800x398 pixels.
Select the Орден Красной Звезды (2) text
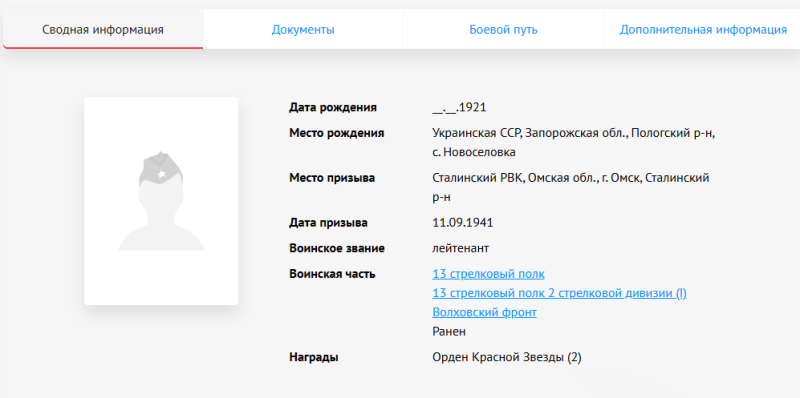(507, 357)
